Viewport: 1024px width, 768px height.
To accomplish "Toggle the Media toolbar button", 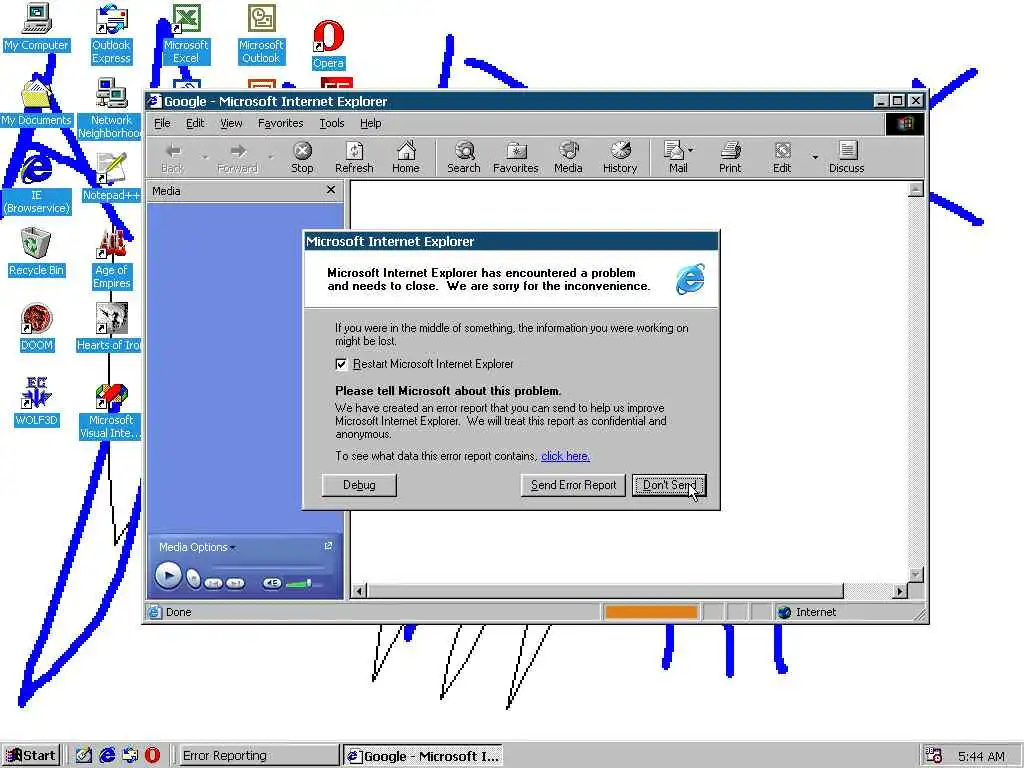I will click(568, 157).
